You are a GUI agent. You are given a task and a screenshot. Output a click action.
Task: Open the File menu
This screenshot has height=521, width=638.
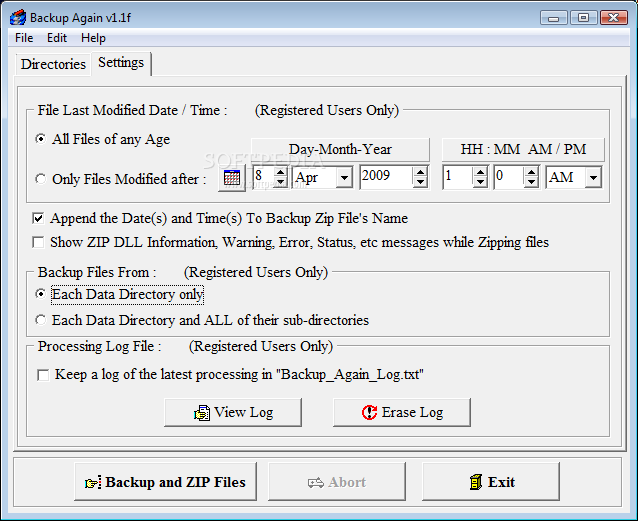coord(24,38)
